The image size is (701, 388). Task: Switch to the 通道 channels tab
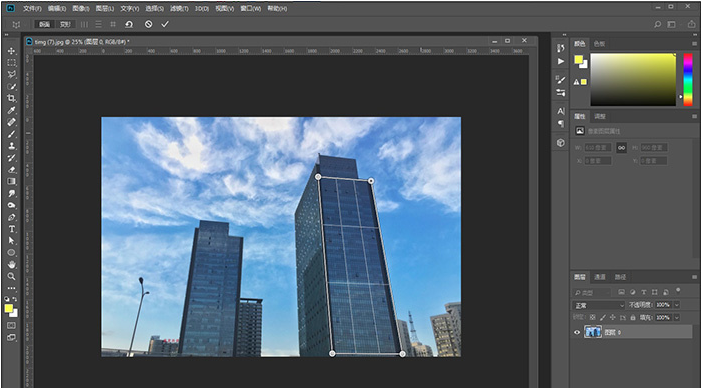pos(600,277)
